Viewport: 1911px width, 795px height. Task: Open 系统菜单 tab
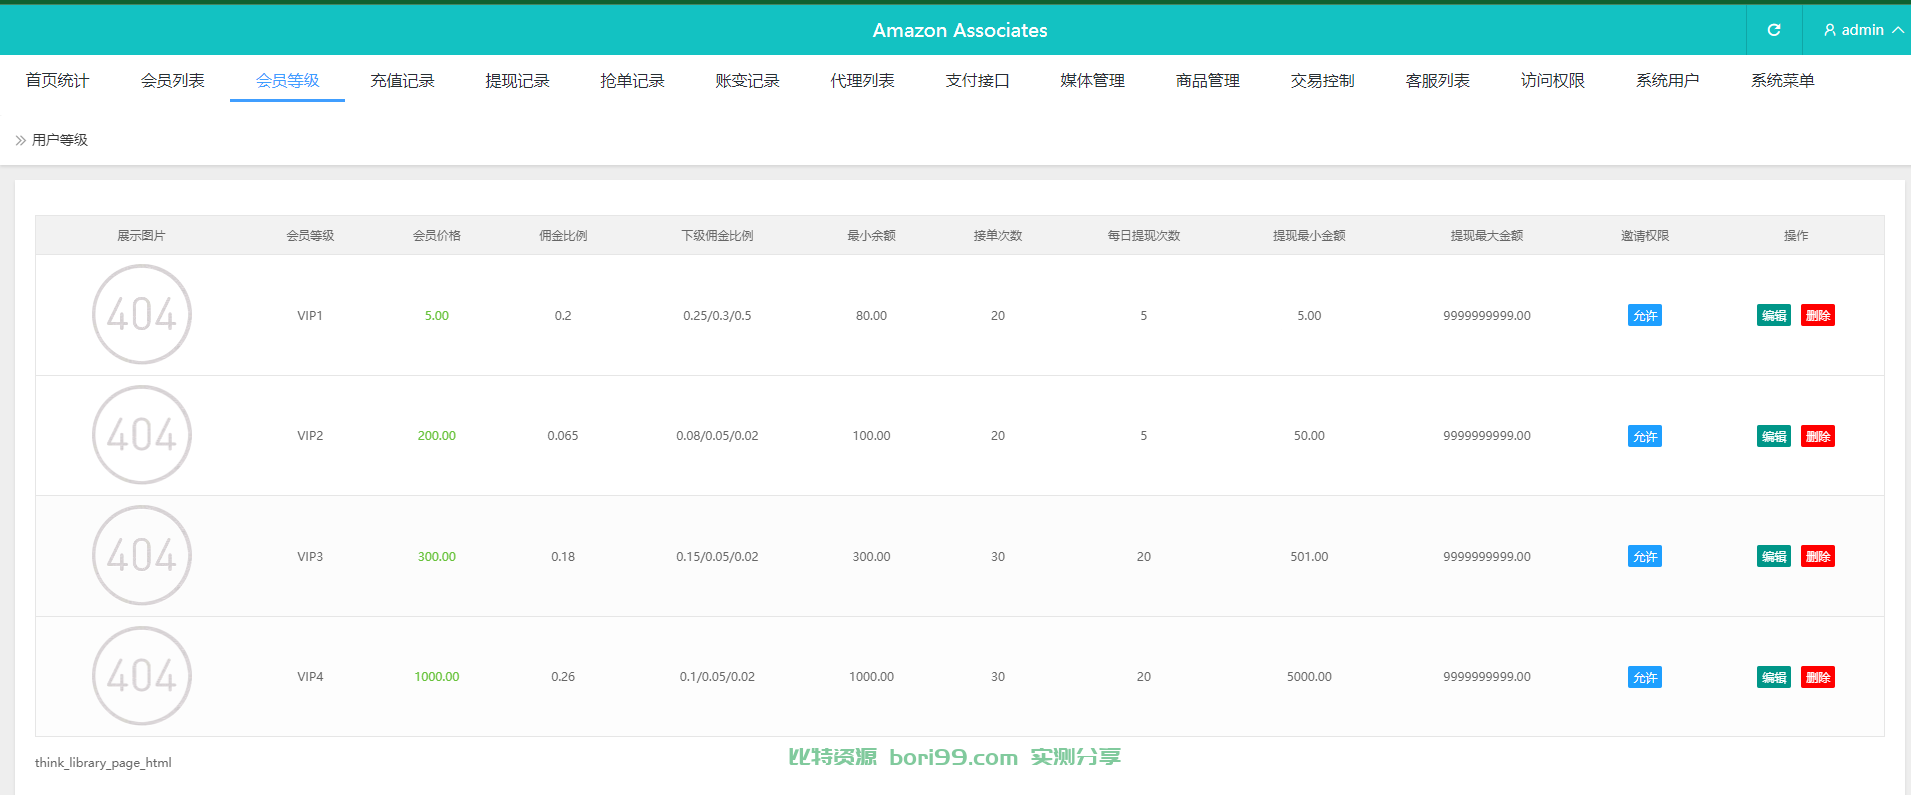click(1782, 80)
